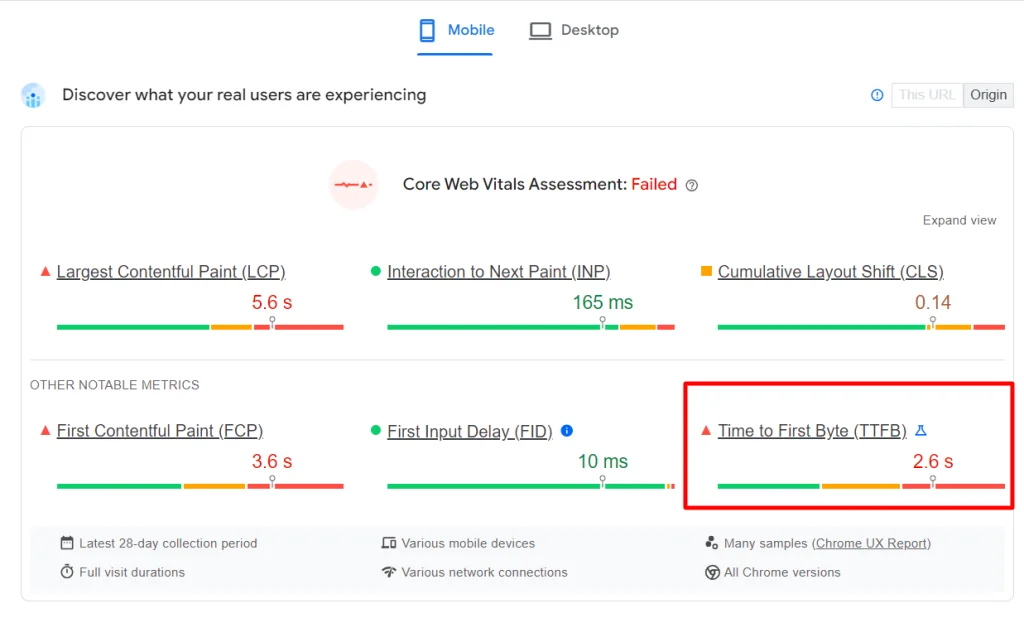The image size is (1024, 618).
Task: Click Expand view
Action: pyautogui.click(x=959, y=220)
